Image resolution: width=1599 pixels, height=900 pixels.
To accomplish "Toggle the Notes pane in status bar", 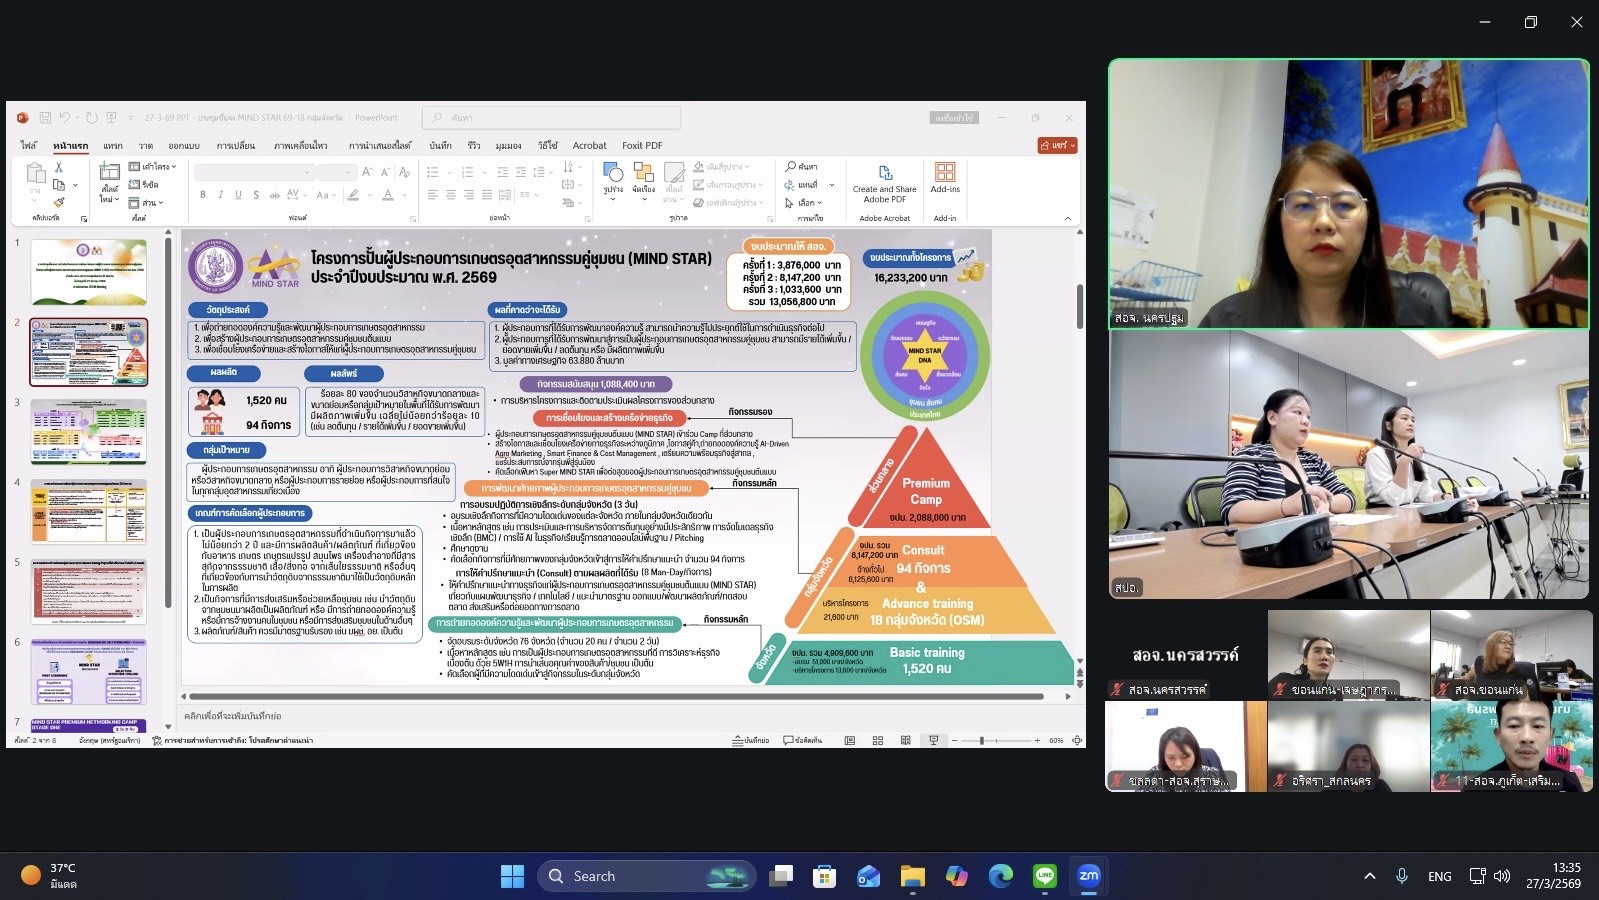I will point(751,741).
